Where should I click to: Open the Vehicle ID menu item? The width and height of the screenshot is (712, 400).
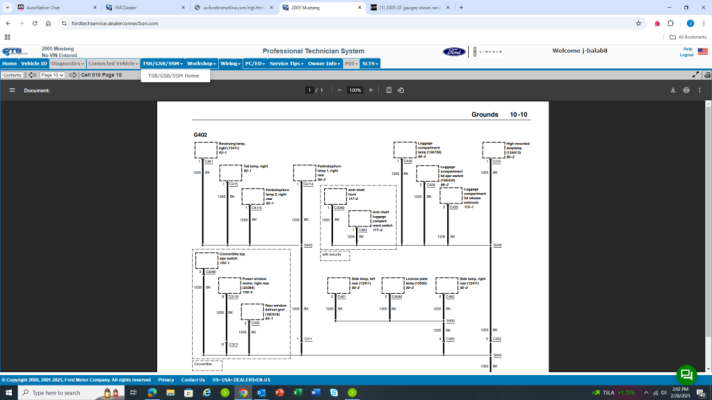point(34,64)
